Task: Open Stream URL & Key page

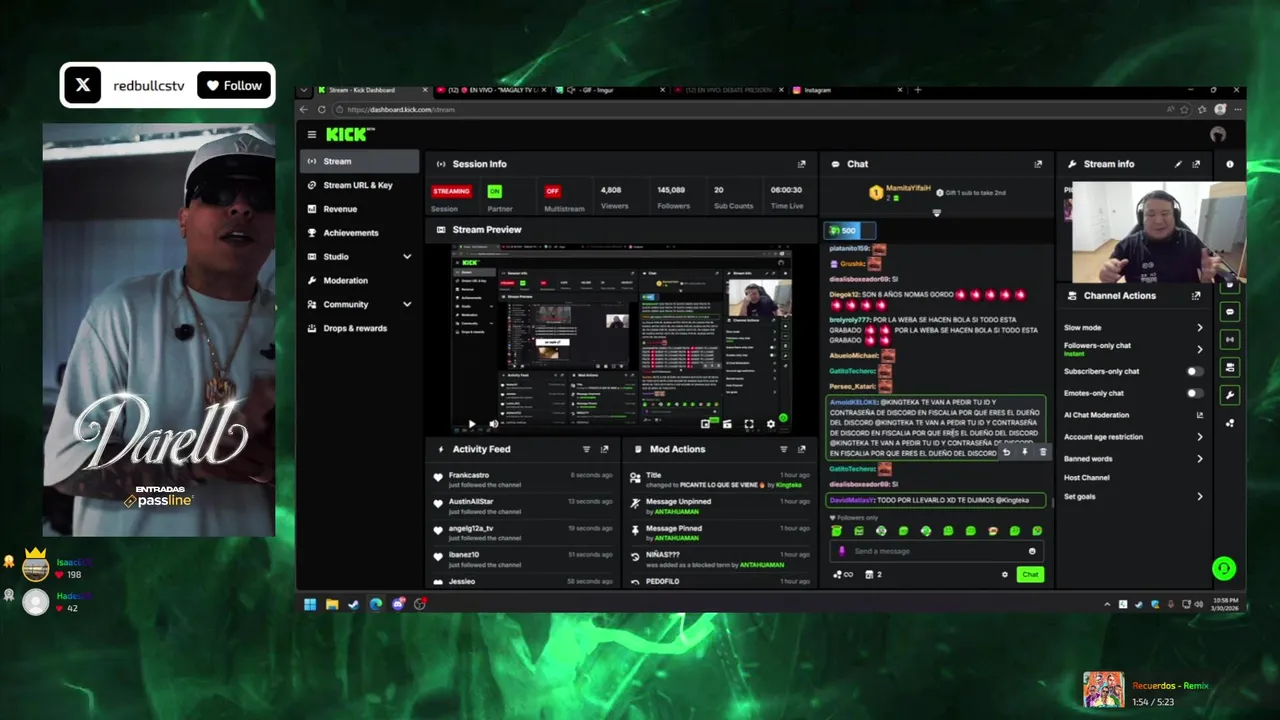Action: (361, 185)
